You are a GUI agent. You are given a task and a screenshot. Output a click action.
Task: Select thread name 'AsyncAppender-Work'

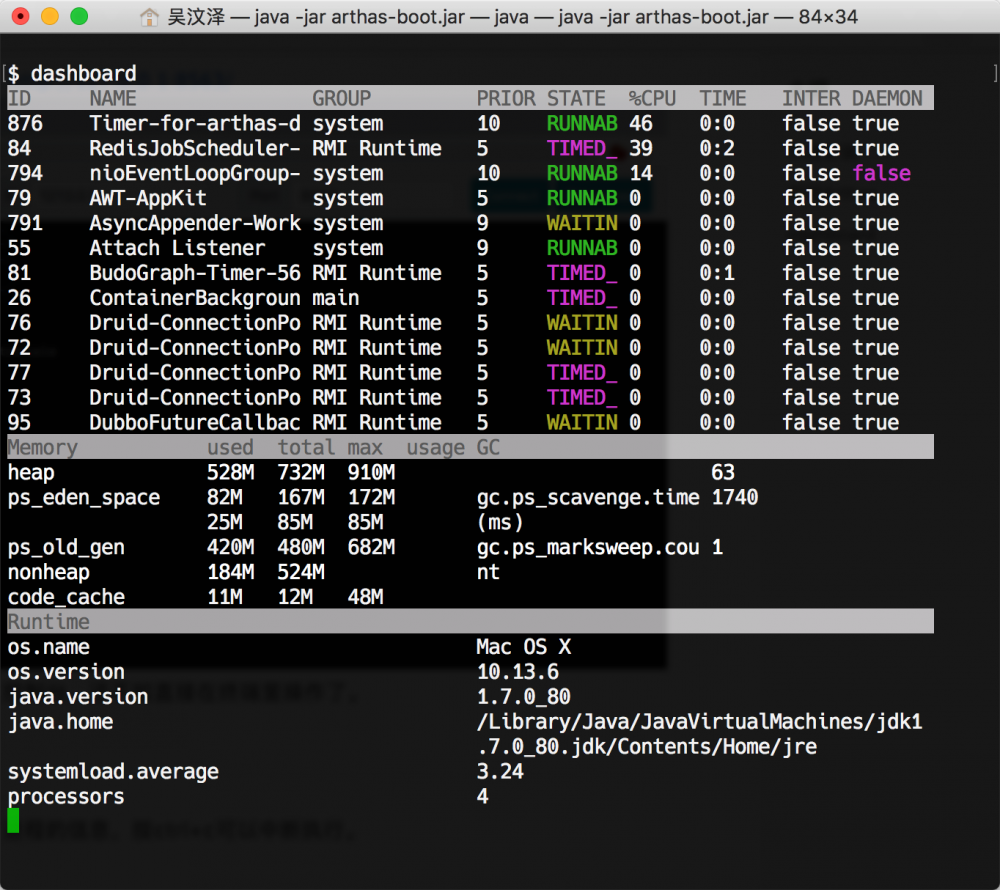195,222
